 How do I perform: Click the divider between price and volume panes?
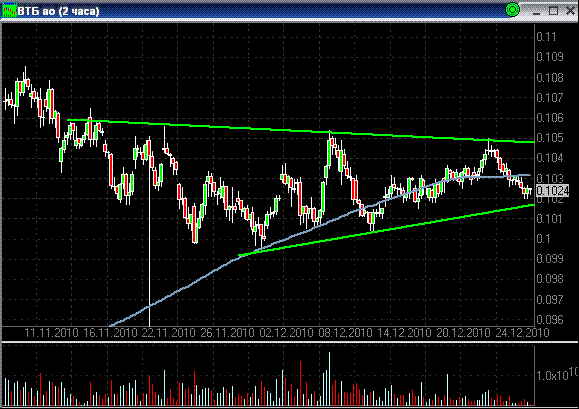[x=290, y=342]
